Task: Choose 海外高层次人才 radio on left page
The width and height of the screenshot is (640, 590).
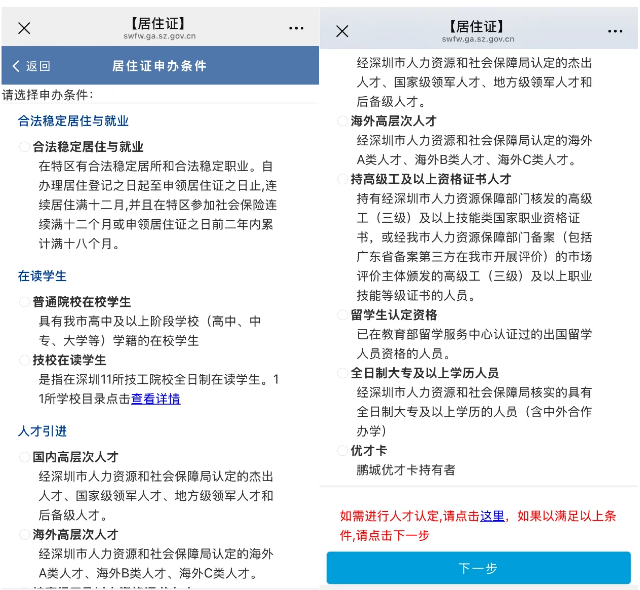Action: pos(24,535)
